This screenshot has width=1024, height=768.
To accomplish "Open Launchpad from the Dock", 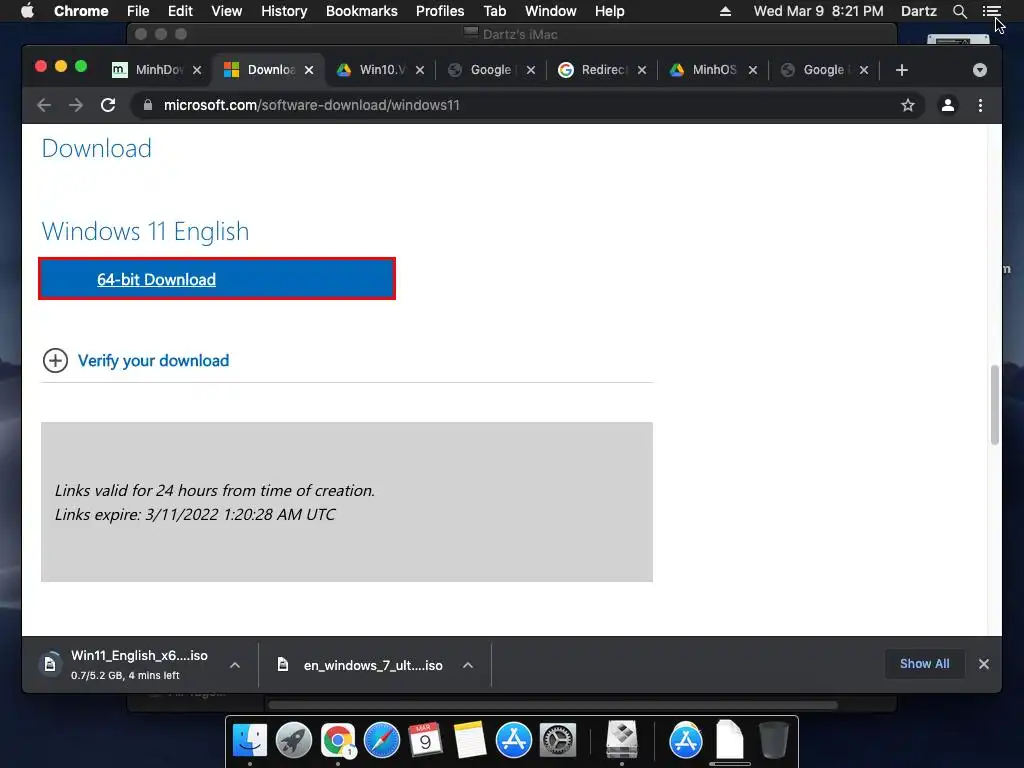I will point(294,740).
